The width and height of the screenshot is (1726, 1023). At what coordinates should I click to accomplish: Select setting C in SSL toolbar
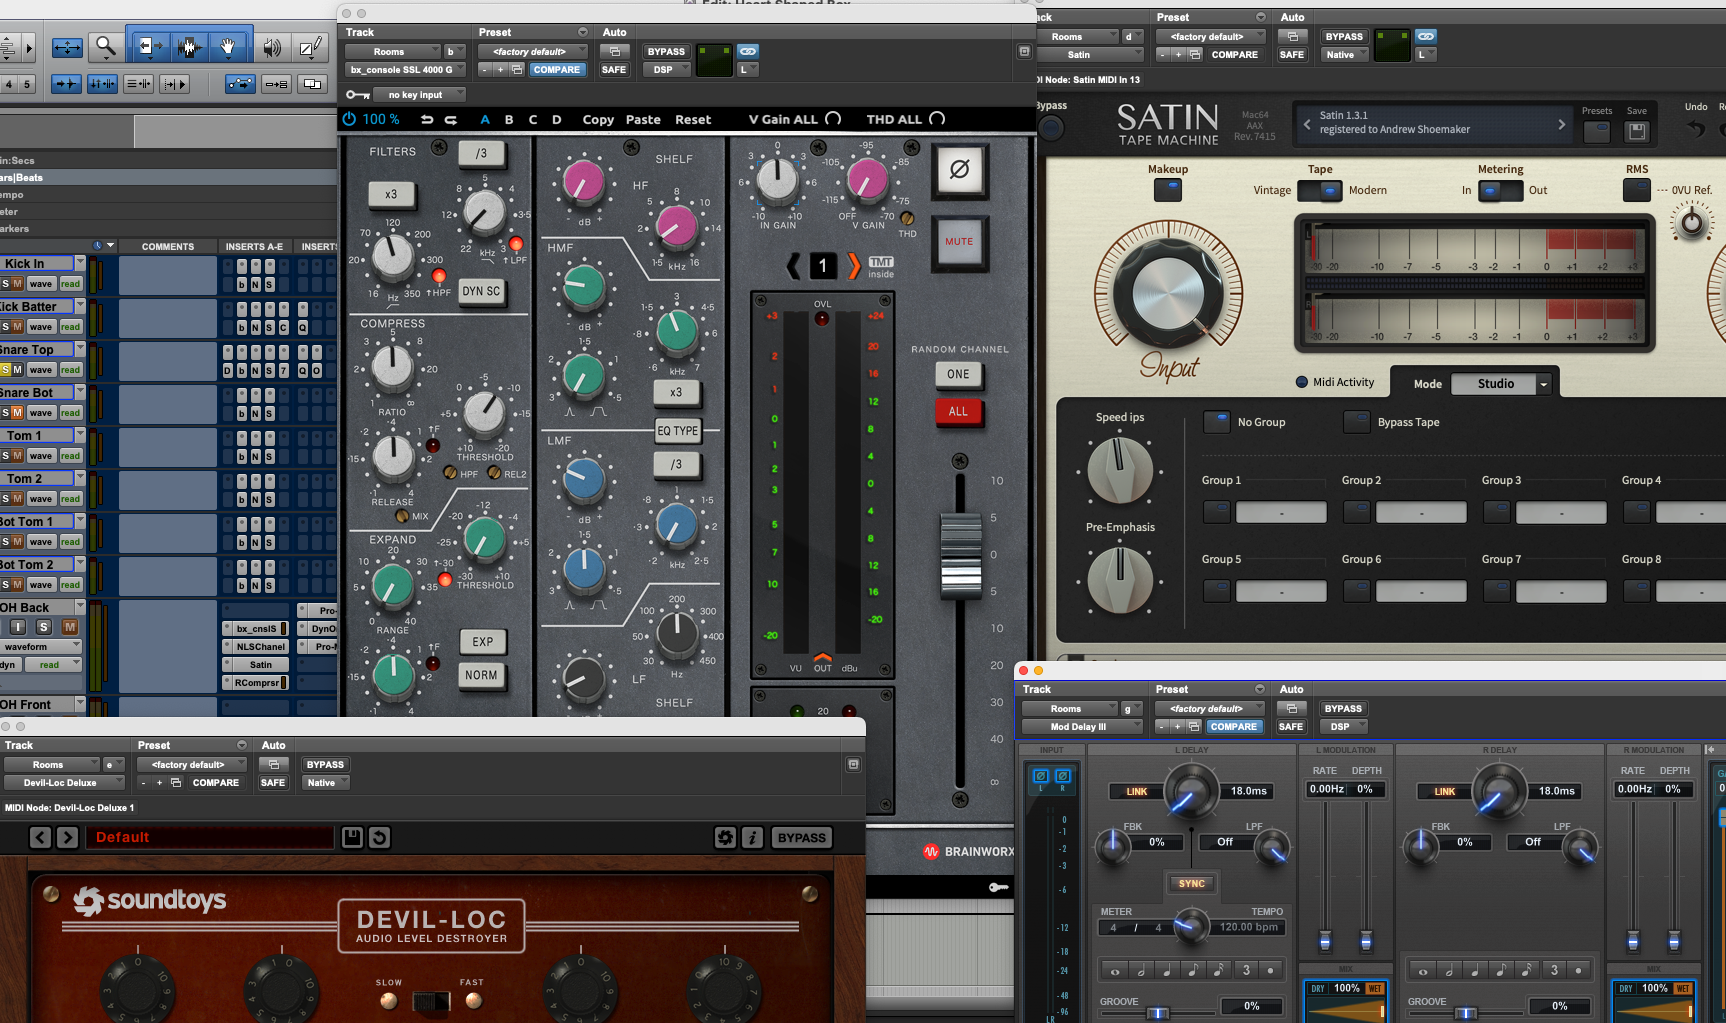click(x=533, y=120)
